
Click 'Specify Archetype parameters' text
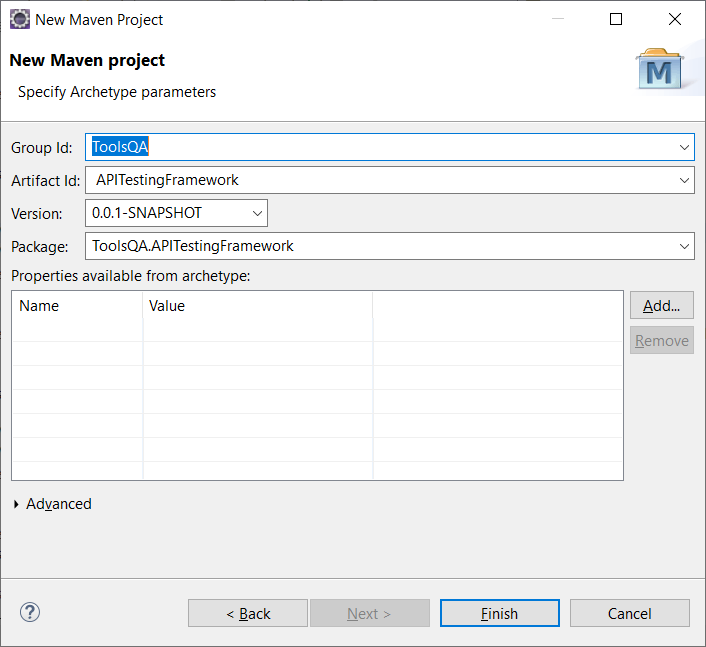[x=117, y=92]
